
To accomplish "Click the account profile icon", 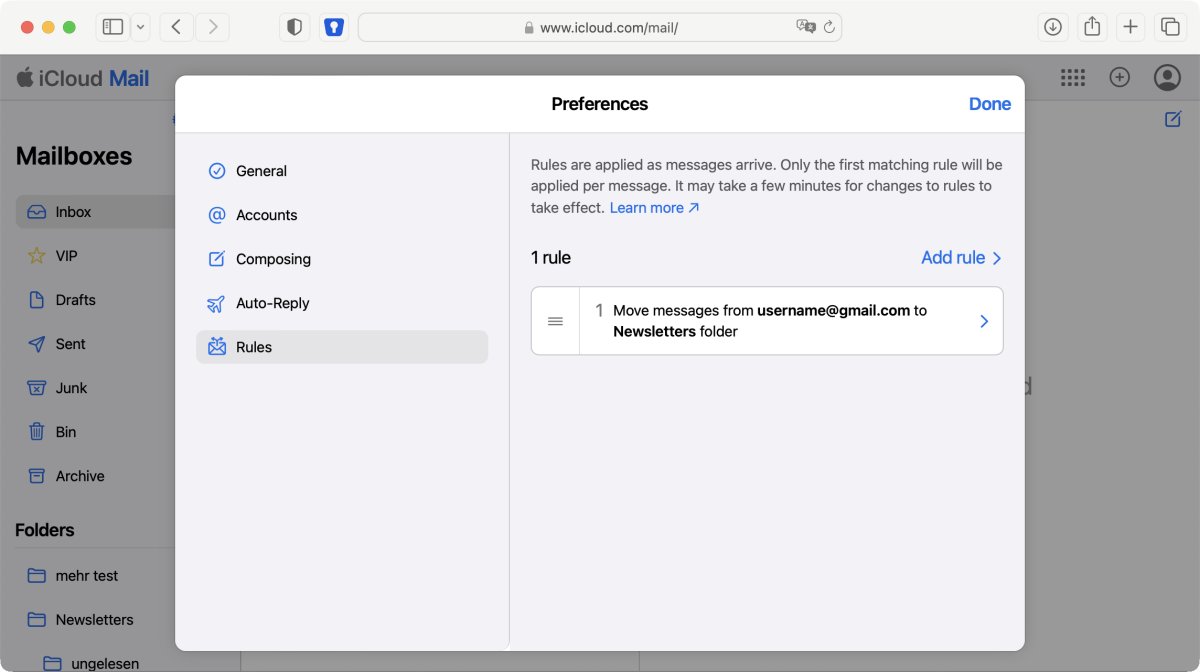I will point(1166,78).
